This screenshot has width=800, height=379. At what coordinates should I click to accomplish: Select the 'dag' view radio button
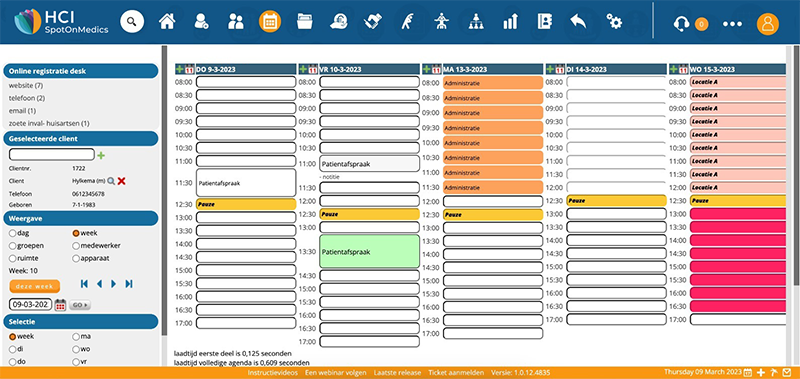(13, 233)
